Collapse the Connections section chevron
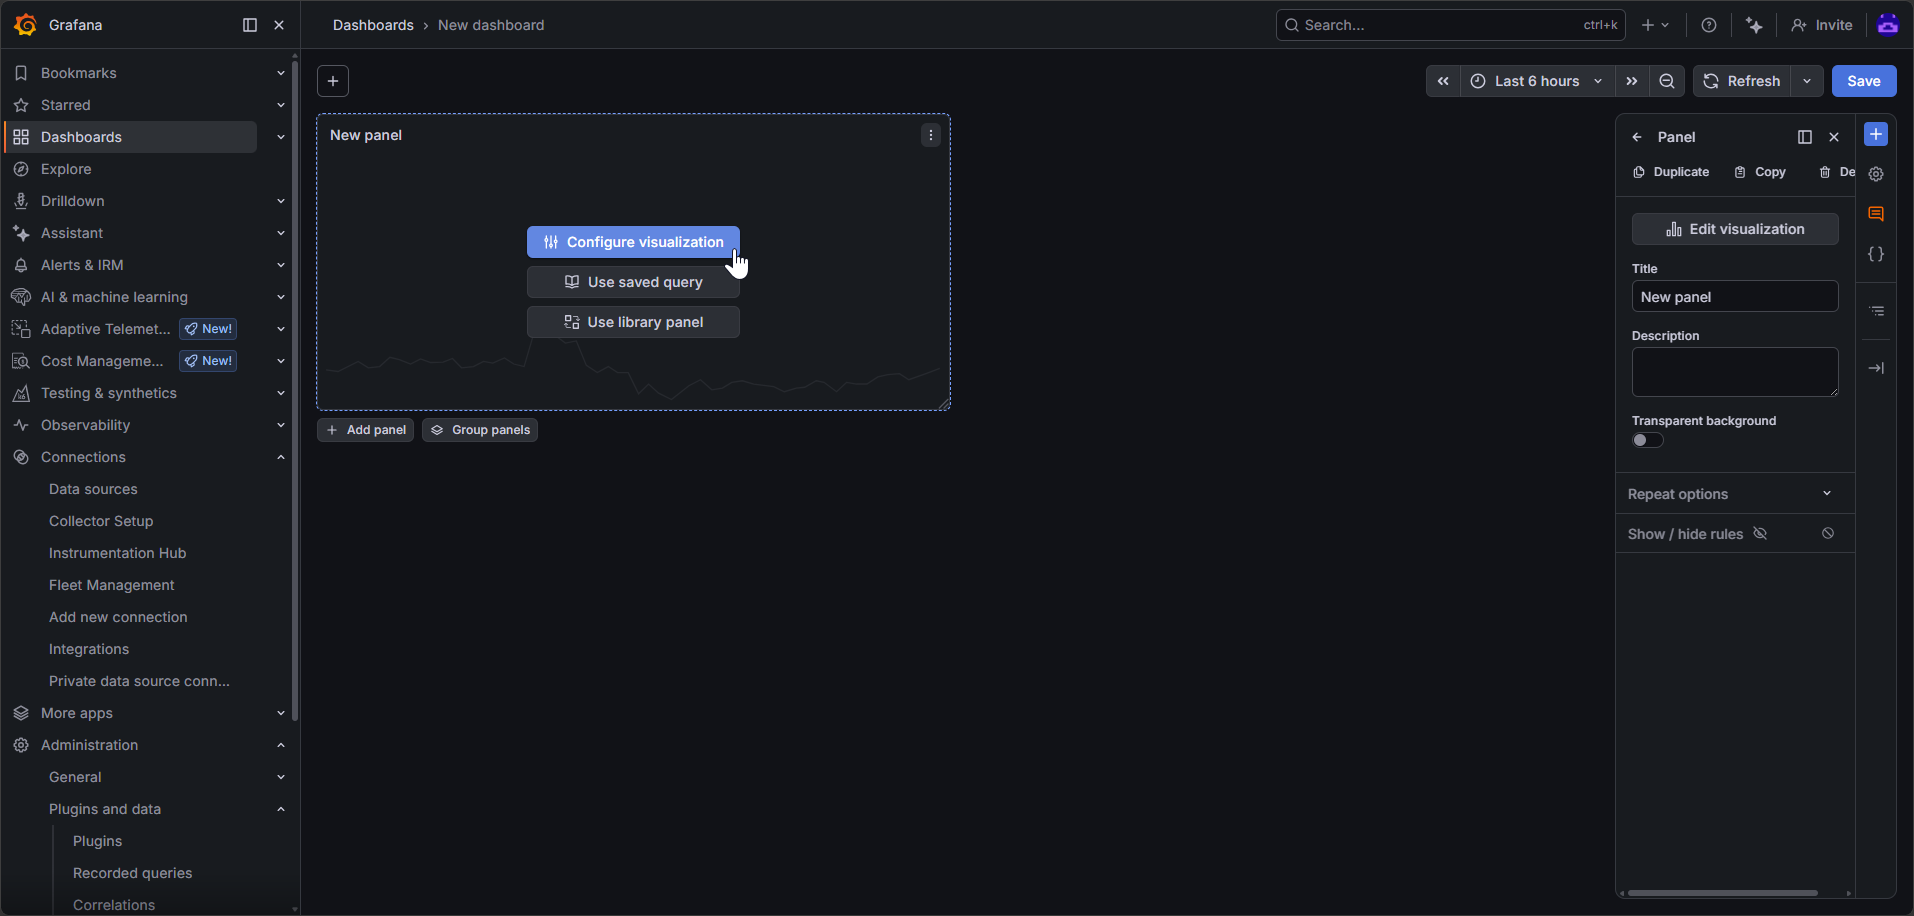This screenshot has height=916, width=1914. coord(281,457)
